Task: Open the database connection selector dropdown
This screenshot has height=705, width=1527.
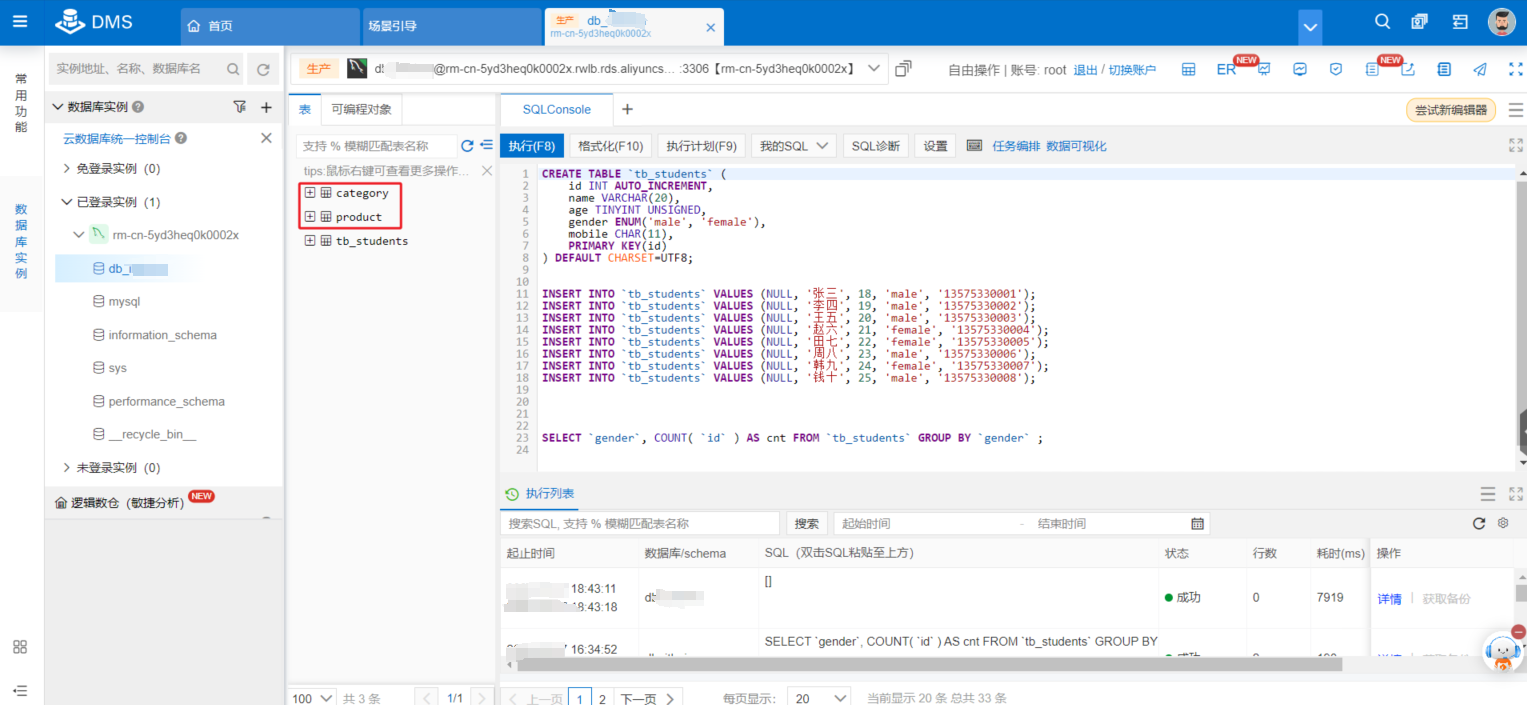Action: (x=874, y=68)
